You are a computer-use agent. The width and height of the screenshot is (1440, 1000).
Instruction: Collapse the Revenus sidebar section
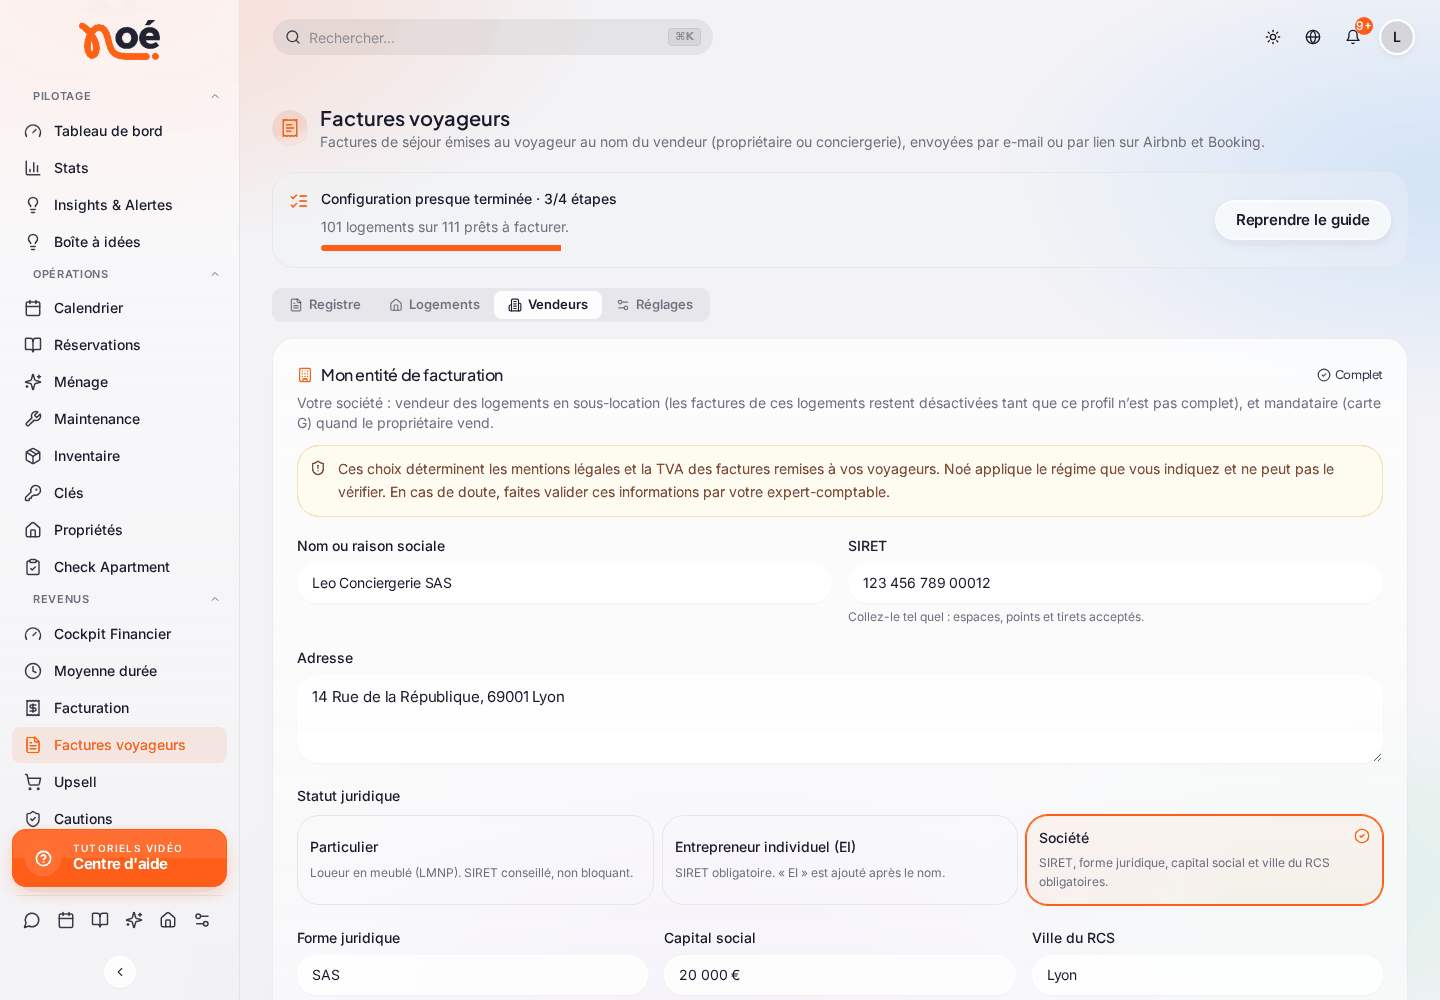point(215,599)
